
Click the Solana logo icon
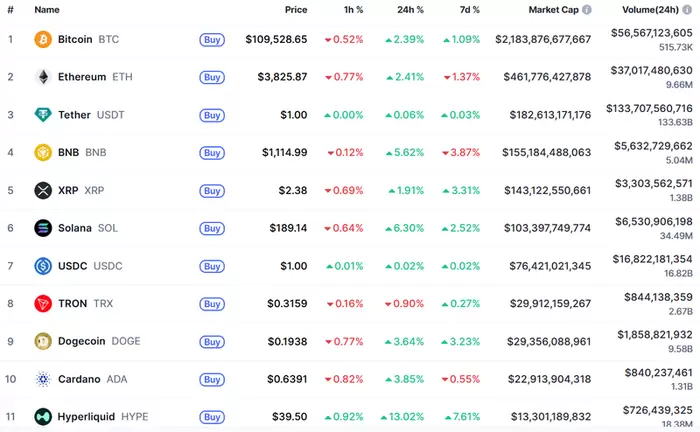43,228
